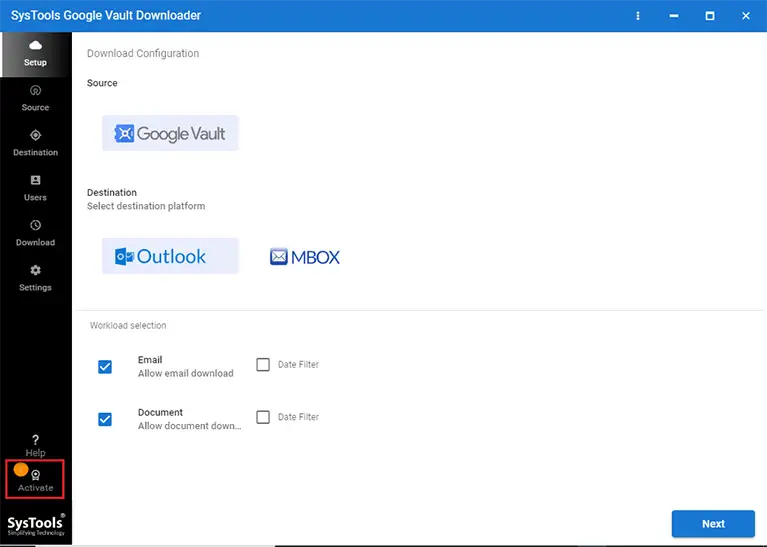Viewport: 767px width, 547px height.
Task: Go to the Source sidebar section
Action: pos(35,98)
